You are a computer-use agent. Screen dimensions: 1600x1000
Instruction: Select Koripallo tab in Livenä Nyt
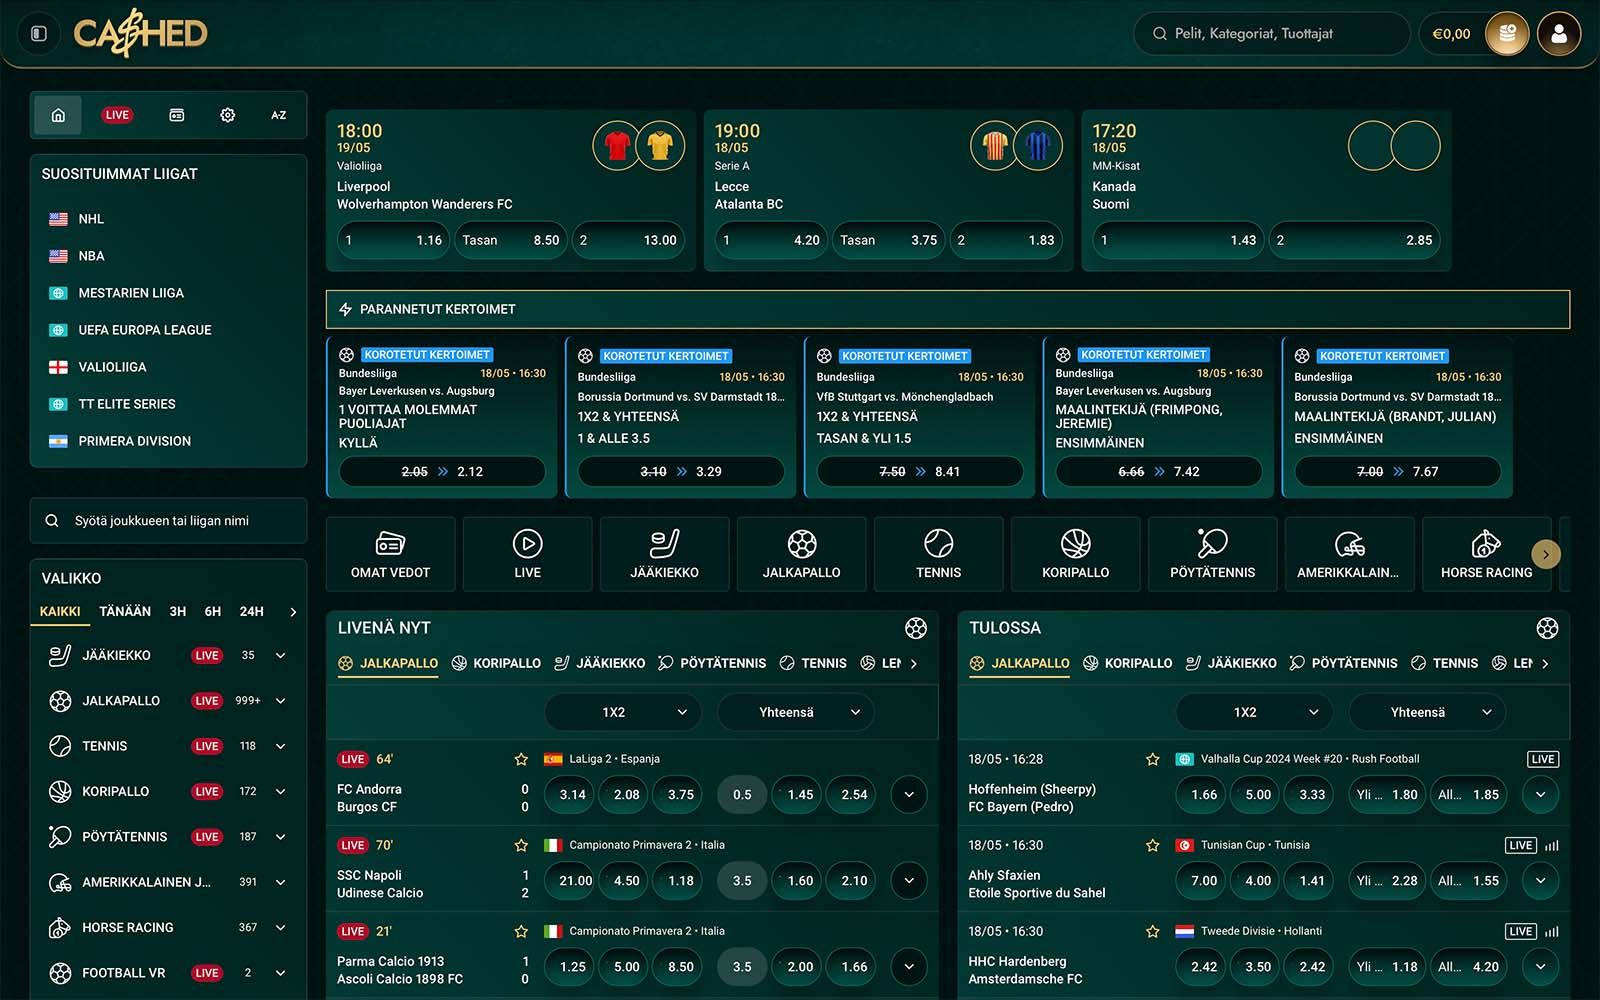tap(496, 663)
